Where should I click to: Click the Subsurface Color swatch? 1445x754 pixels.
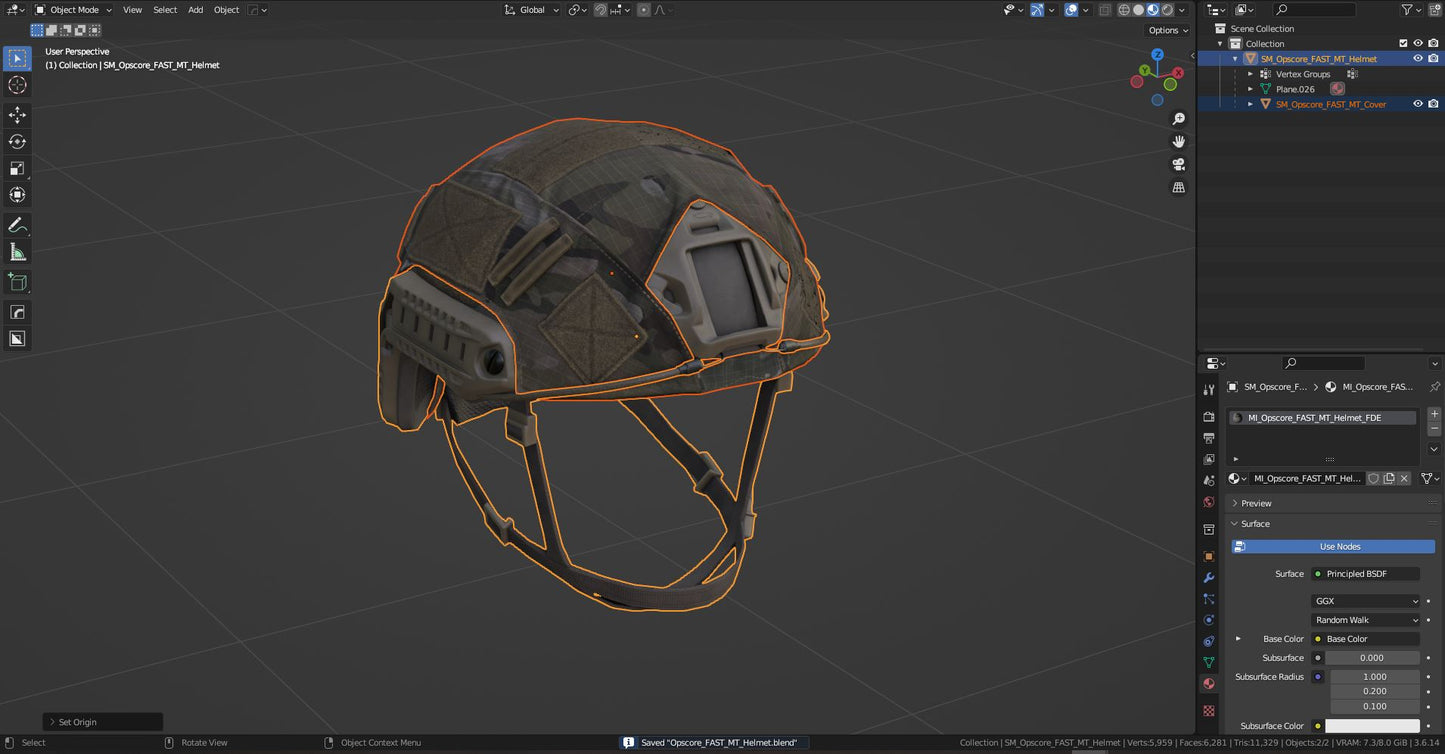(x=1373, y=725)
